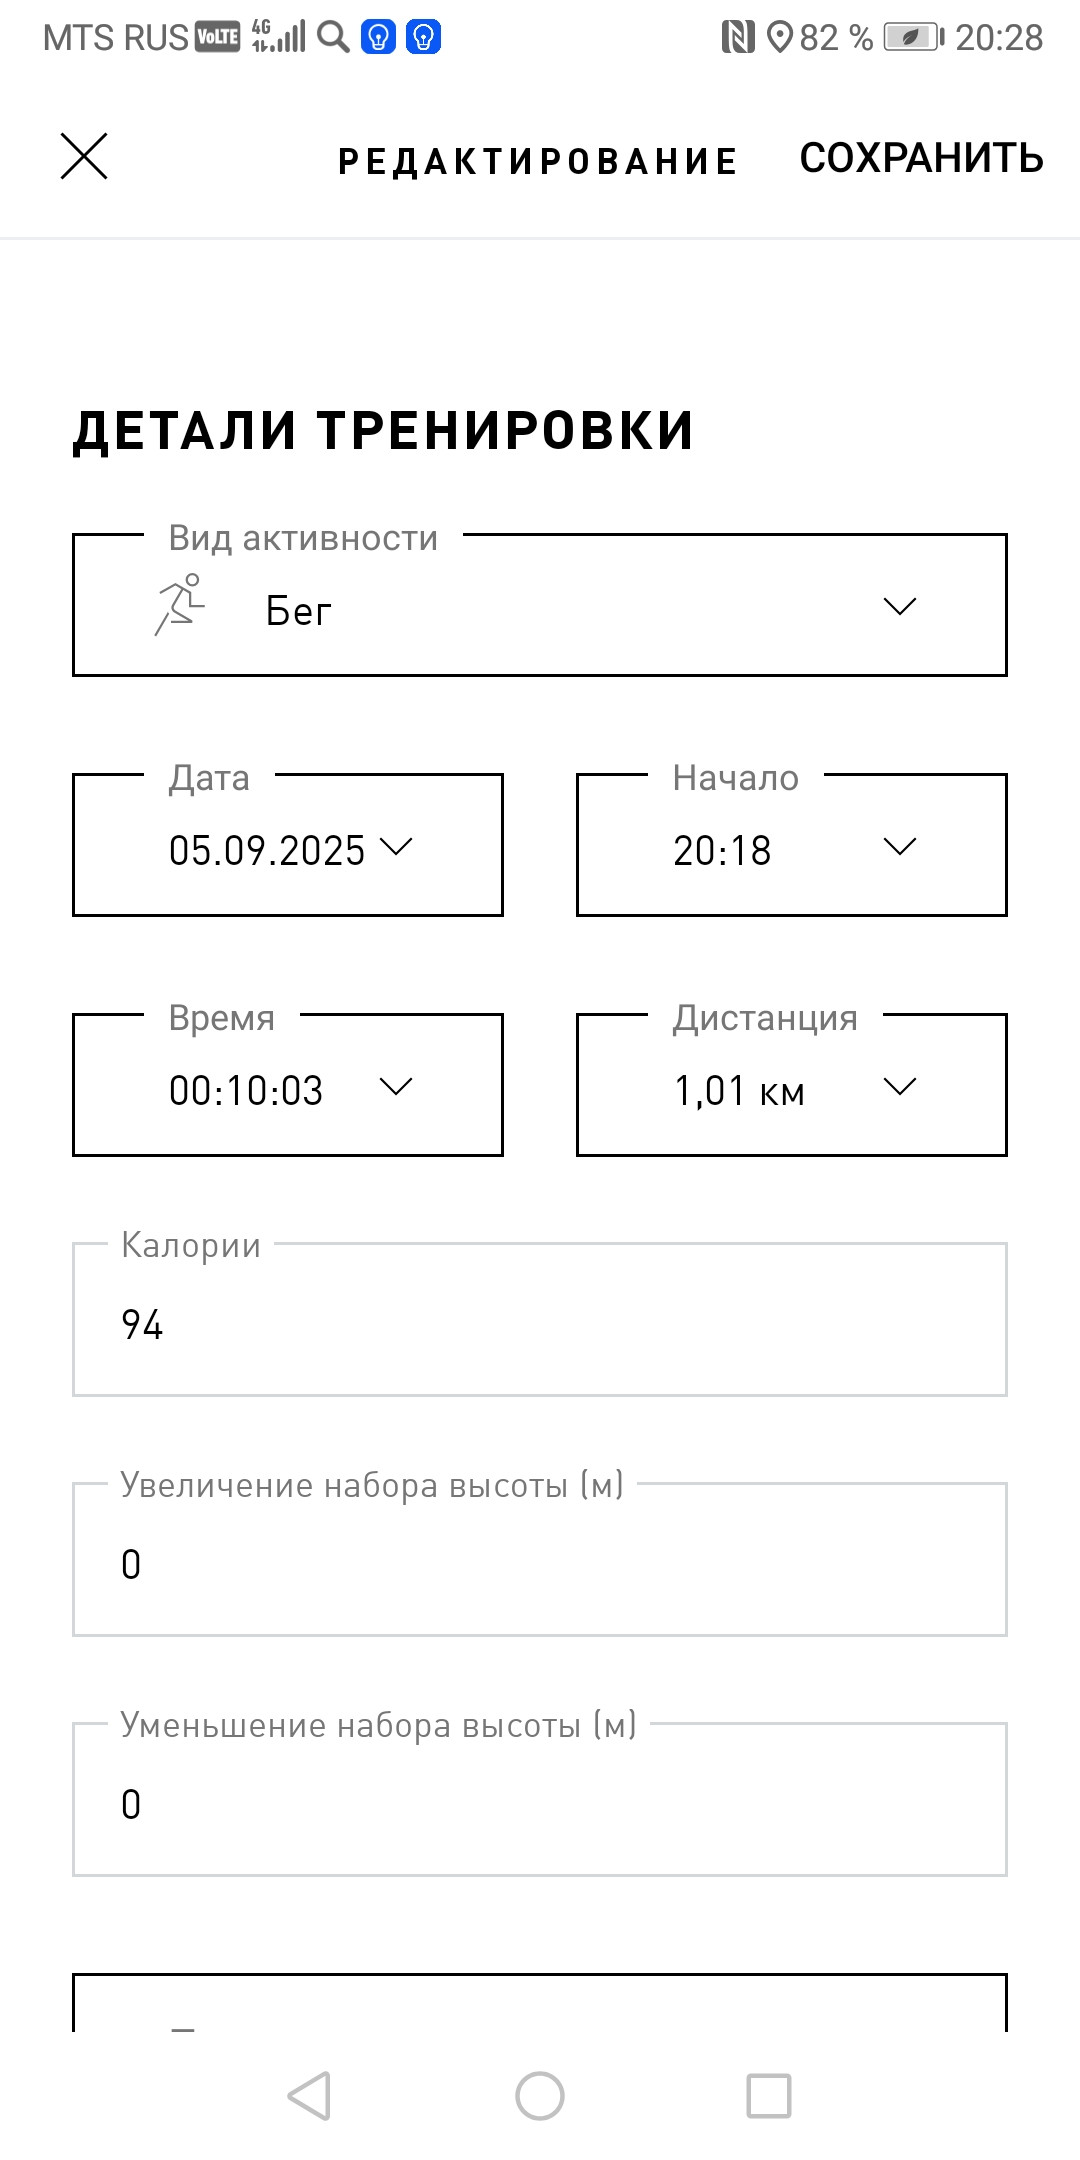Tap the running figure icon beside Бег
Image resolution: width=1080 pixels, height=2160 pixels.
(x=180, y=605)
